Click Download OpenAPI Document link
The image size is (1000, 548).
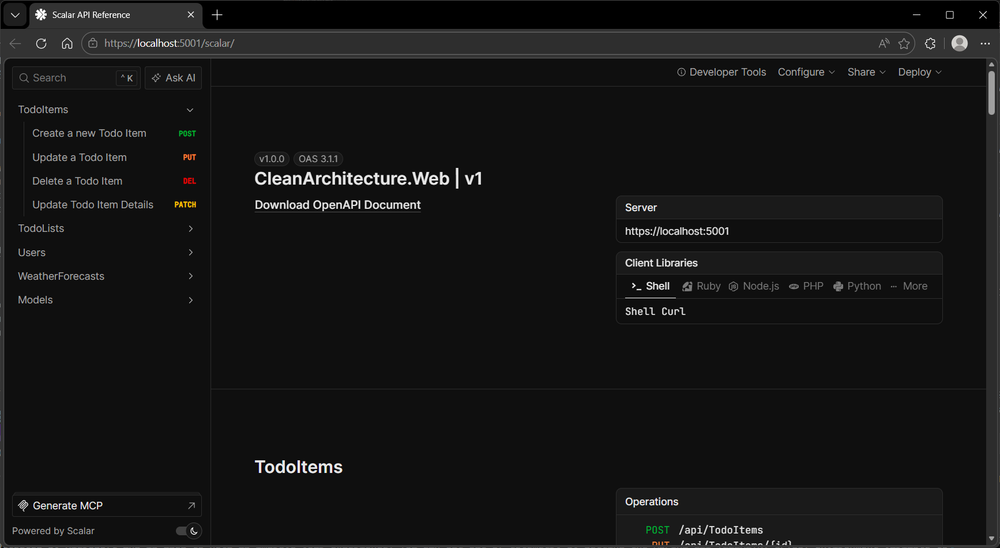point(337,205)
